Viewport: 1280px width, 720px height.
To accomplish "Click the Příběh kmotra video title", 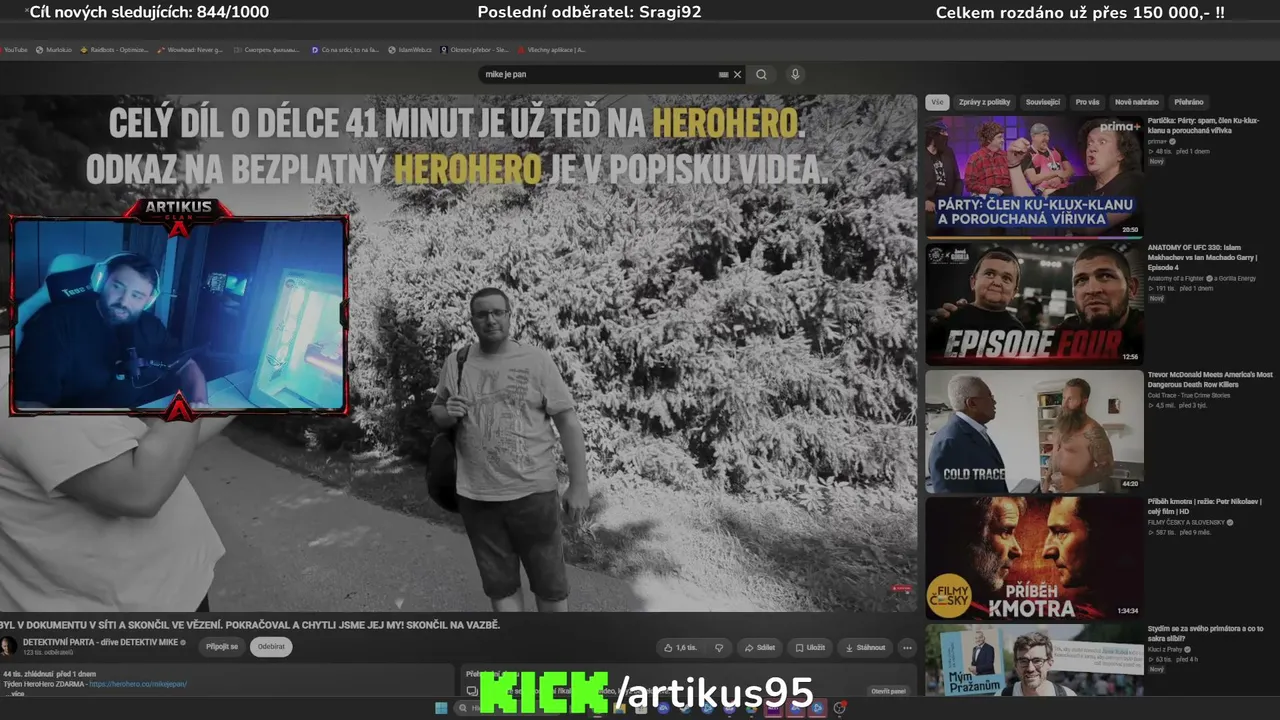I will tap(1205, 507).
